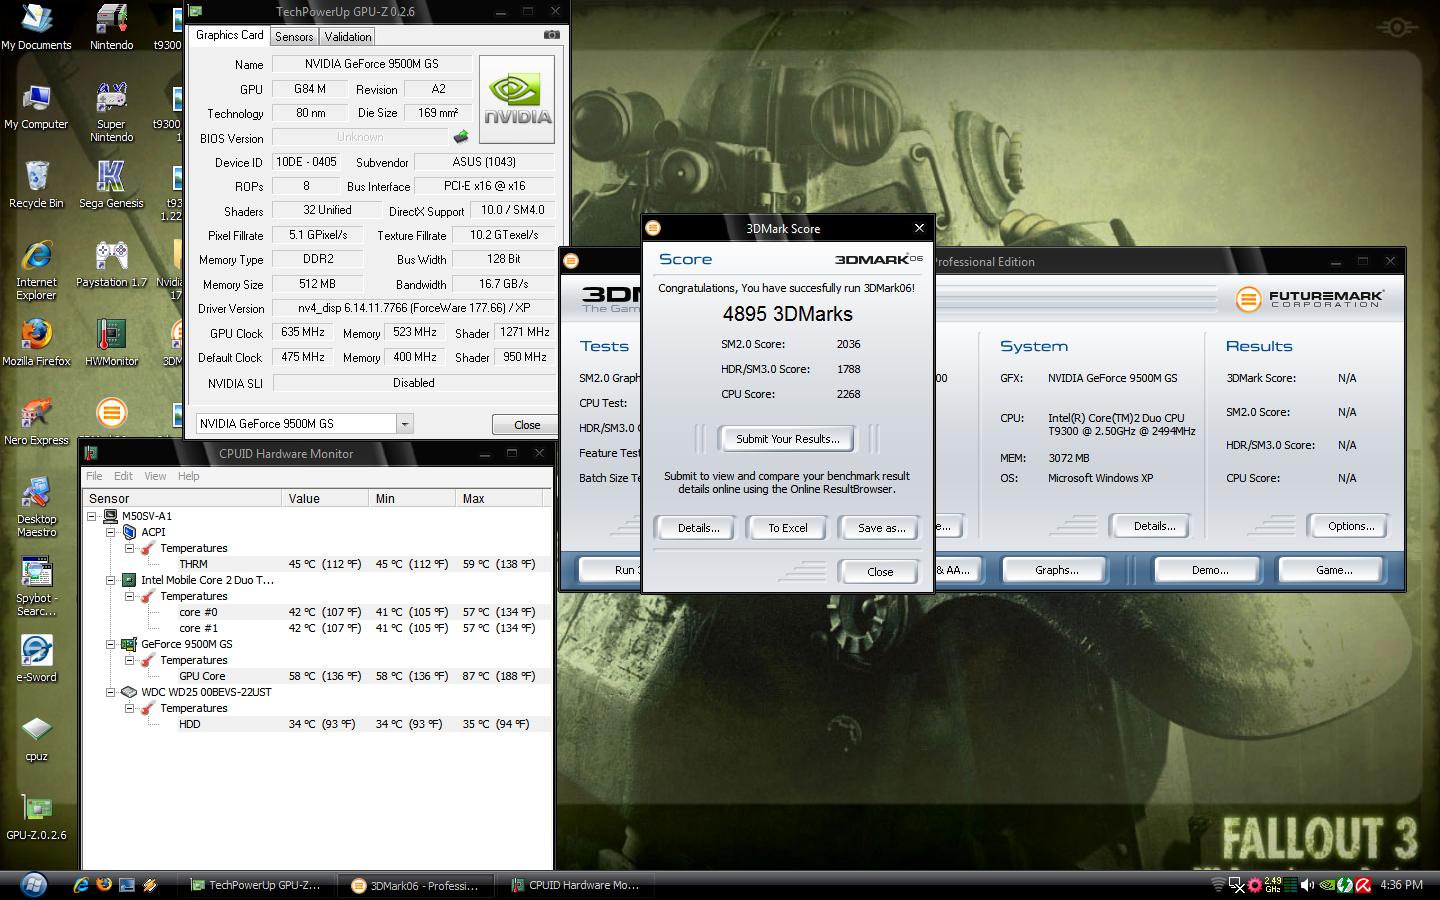Click the Max column header
Image resolution: width=1440 pixels, height=900 pixels.
tap(498, 498)
